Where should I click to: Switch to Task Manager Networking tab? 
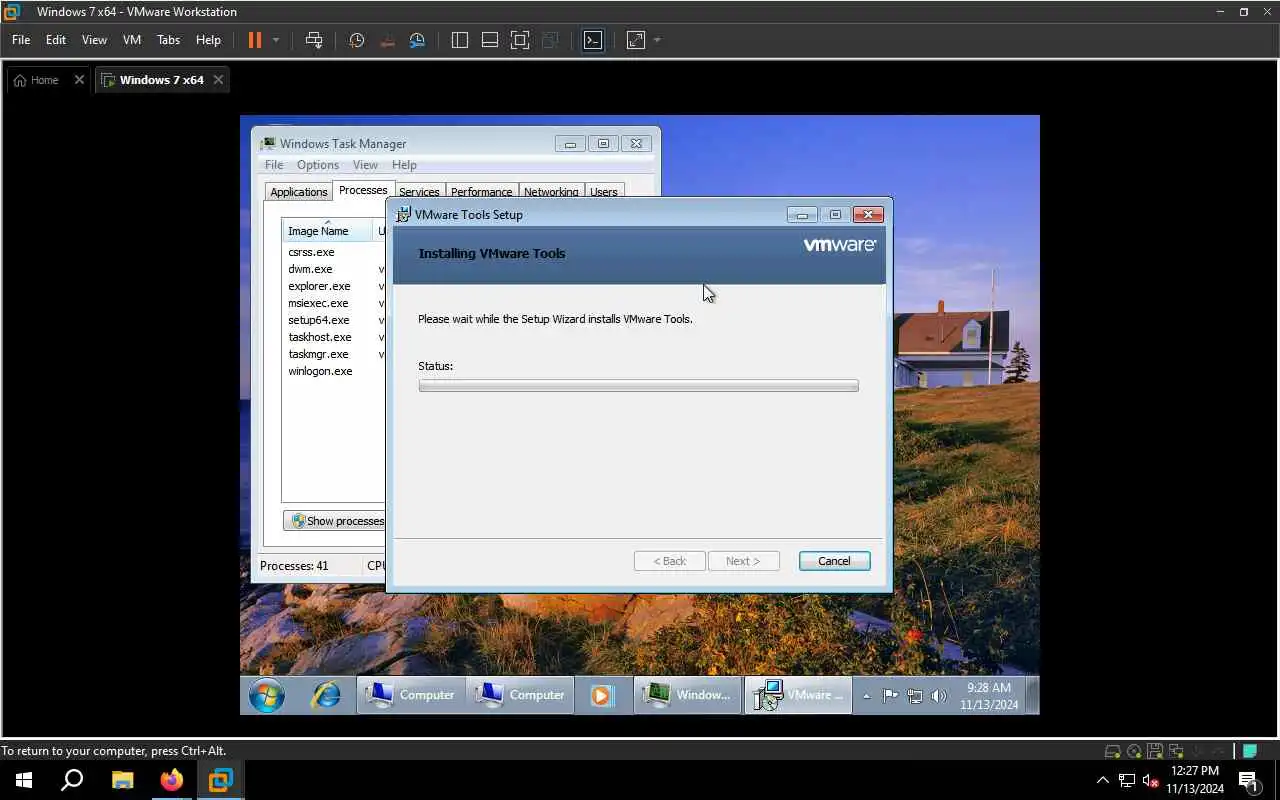click(551, 192)
